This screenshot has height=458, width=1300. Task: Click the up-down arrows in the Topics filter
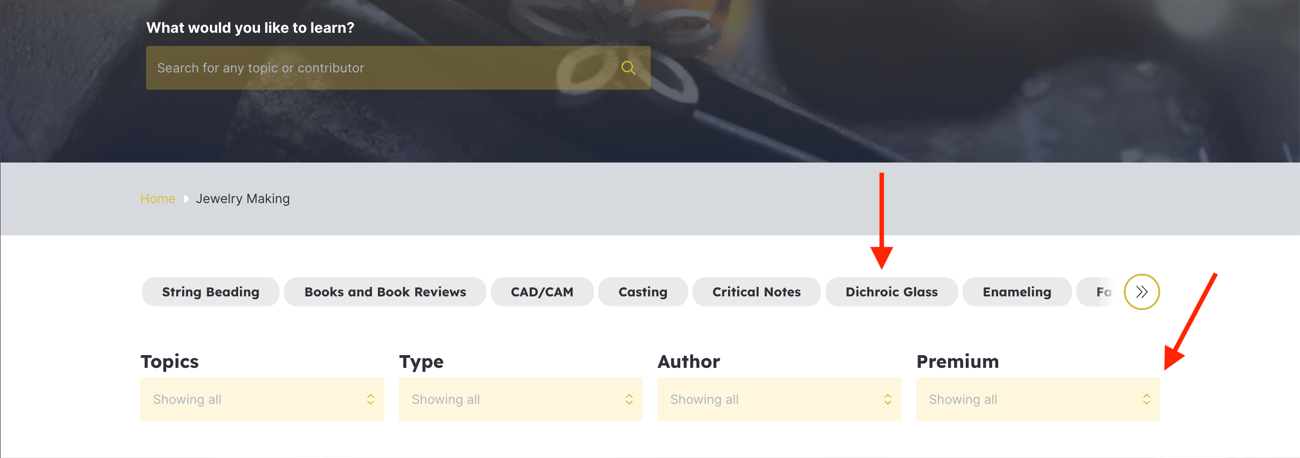pyautogui.click(x=370, y=399)
